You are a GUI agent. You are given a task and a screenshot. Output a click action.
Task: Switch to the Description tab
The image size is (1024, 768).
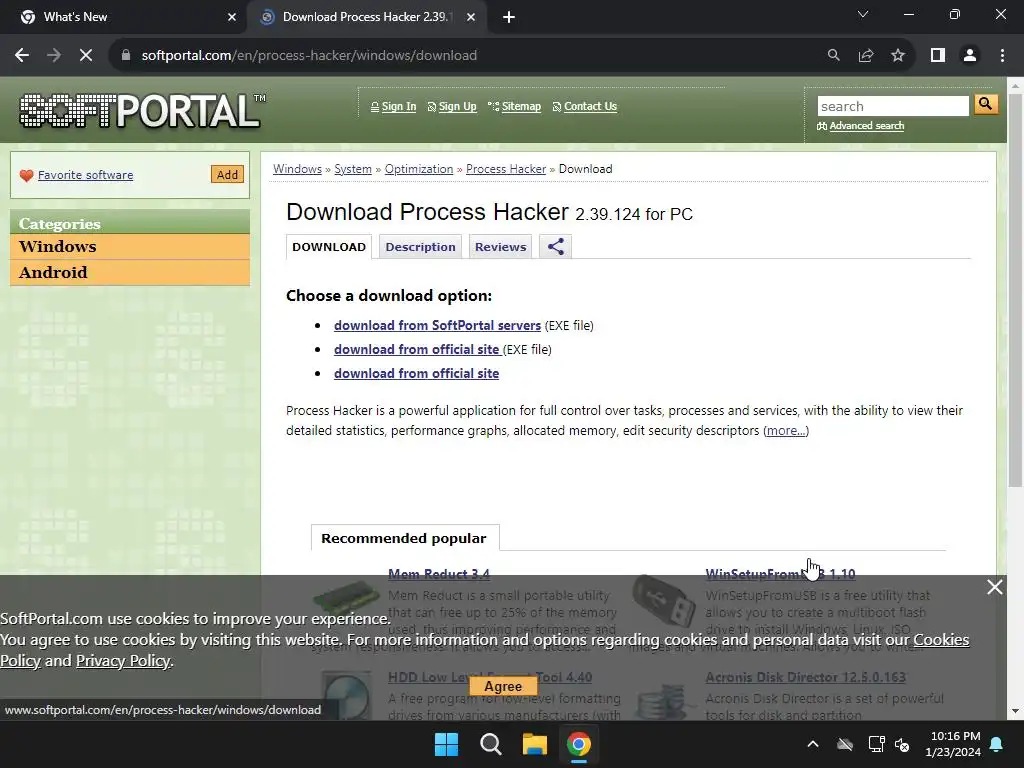[x=420, y=247]
